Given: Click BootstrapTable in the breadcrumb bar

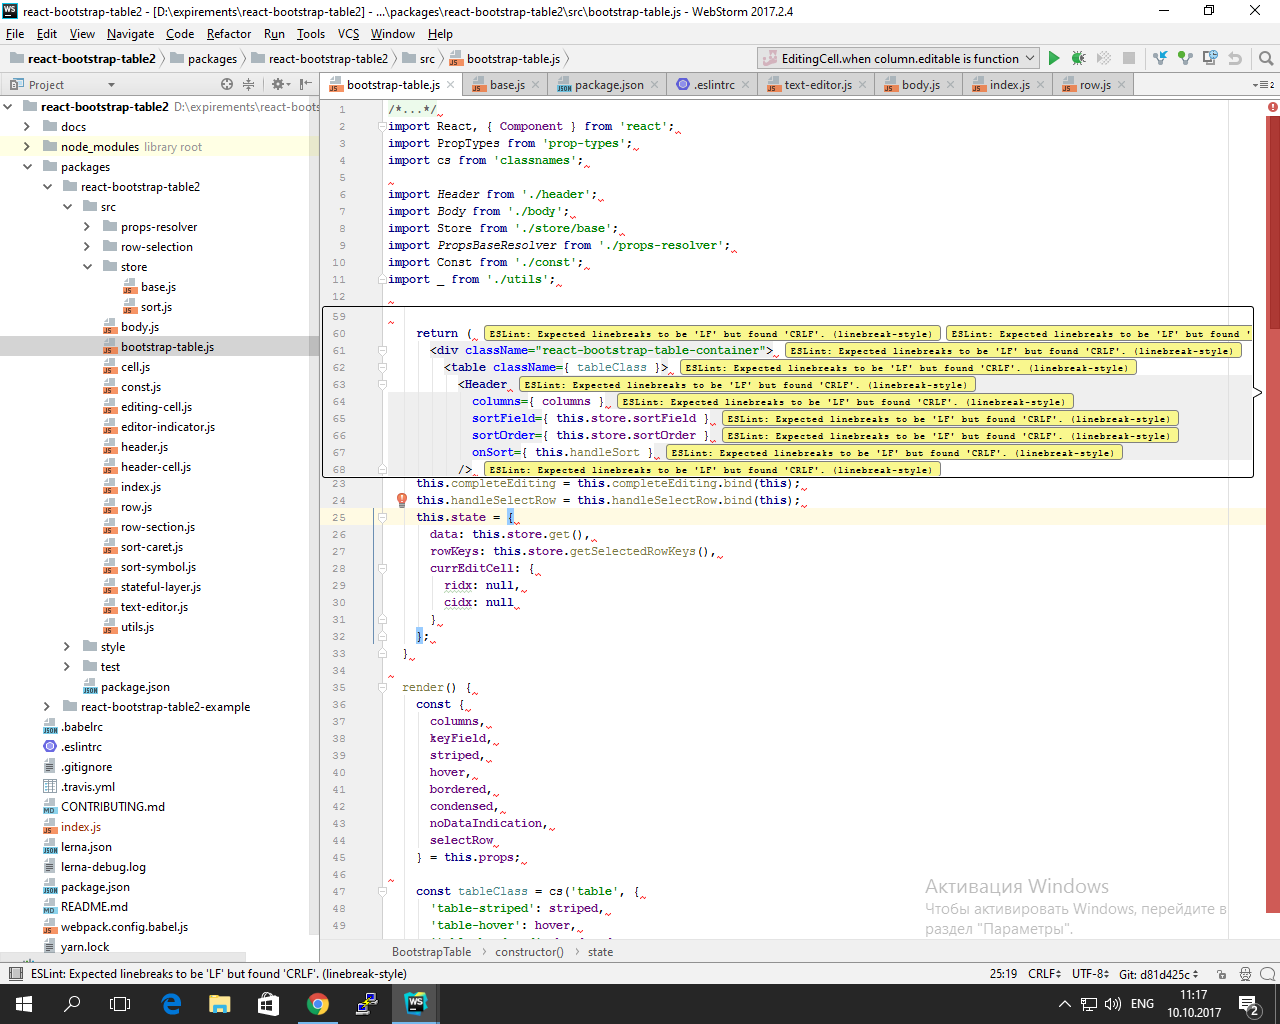Looking at the screenshot, I should (x=431, y=952).
